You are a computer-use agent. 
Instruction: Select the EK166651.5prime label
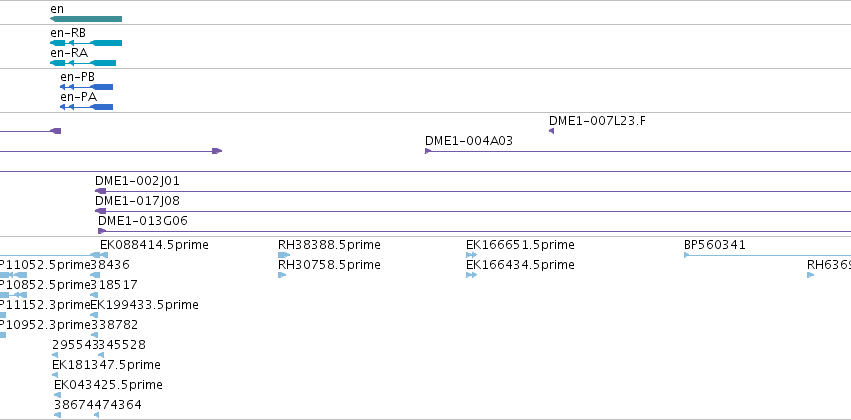point(520,245)
